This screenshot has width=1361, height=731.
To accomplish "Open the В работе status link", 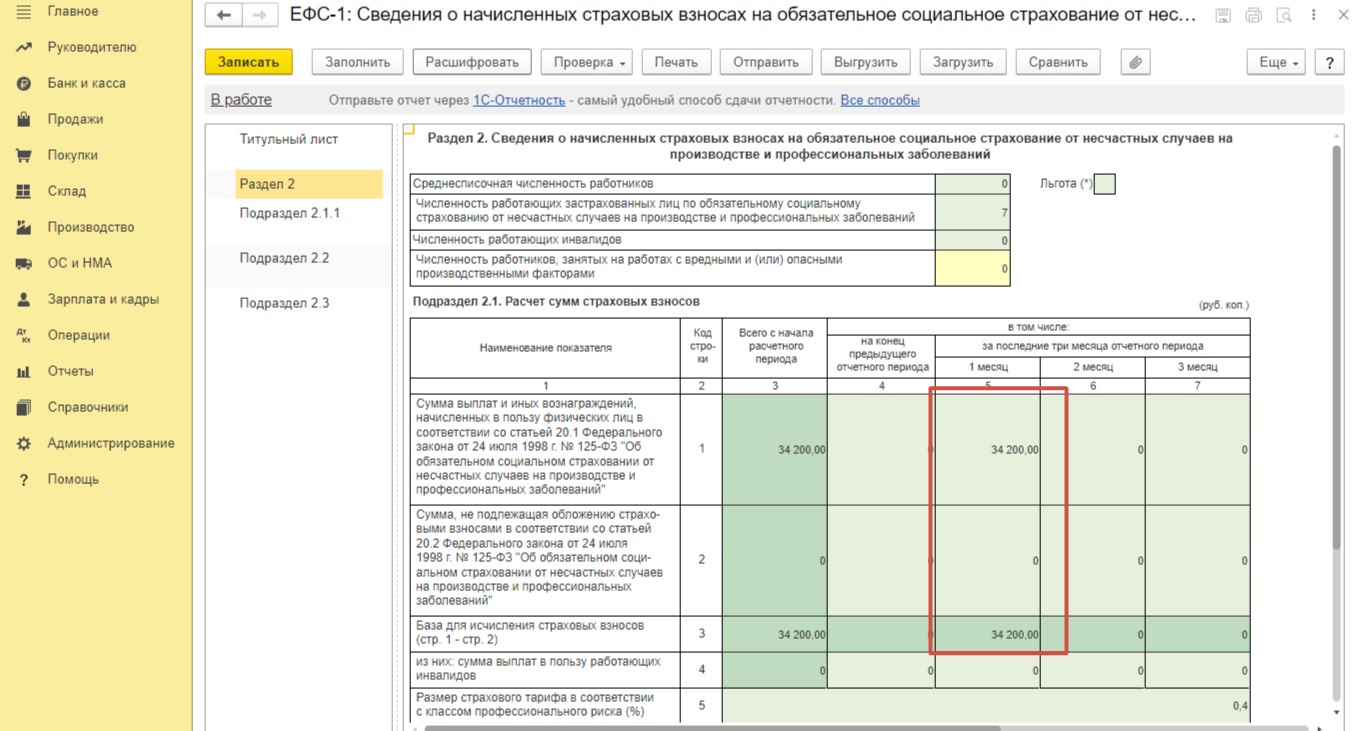I will point(241,100).
